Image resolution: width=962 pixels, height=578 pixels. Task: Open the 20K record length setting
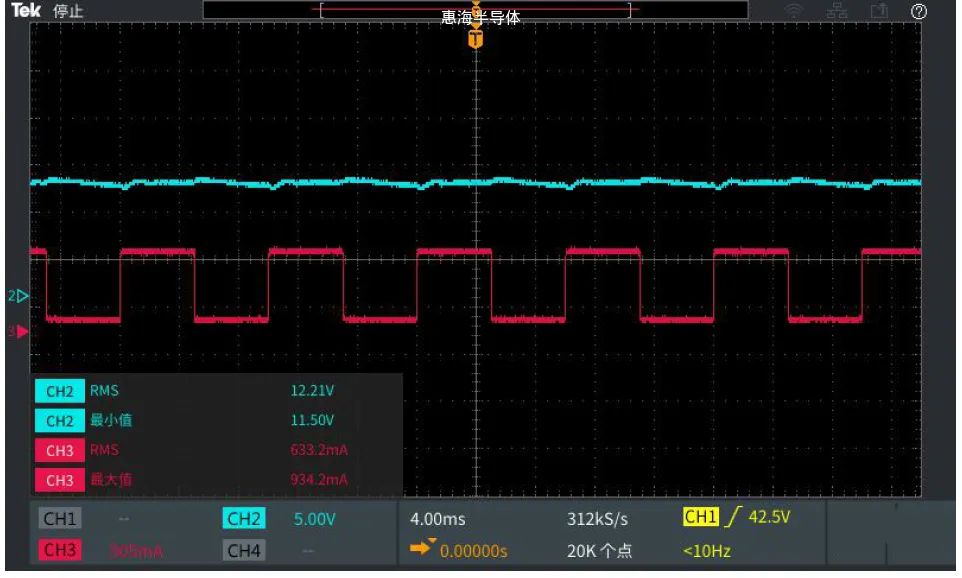pyautogui.click(x=599, y=550)
